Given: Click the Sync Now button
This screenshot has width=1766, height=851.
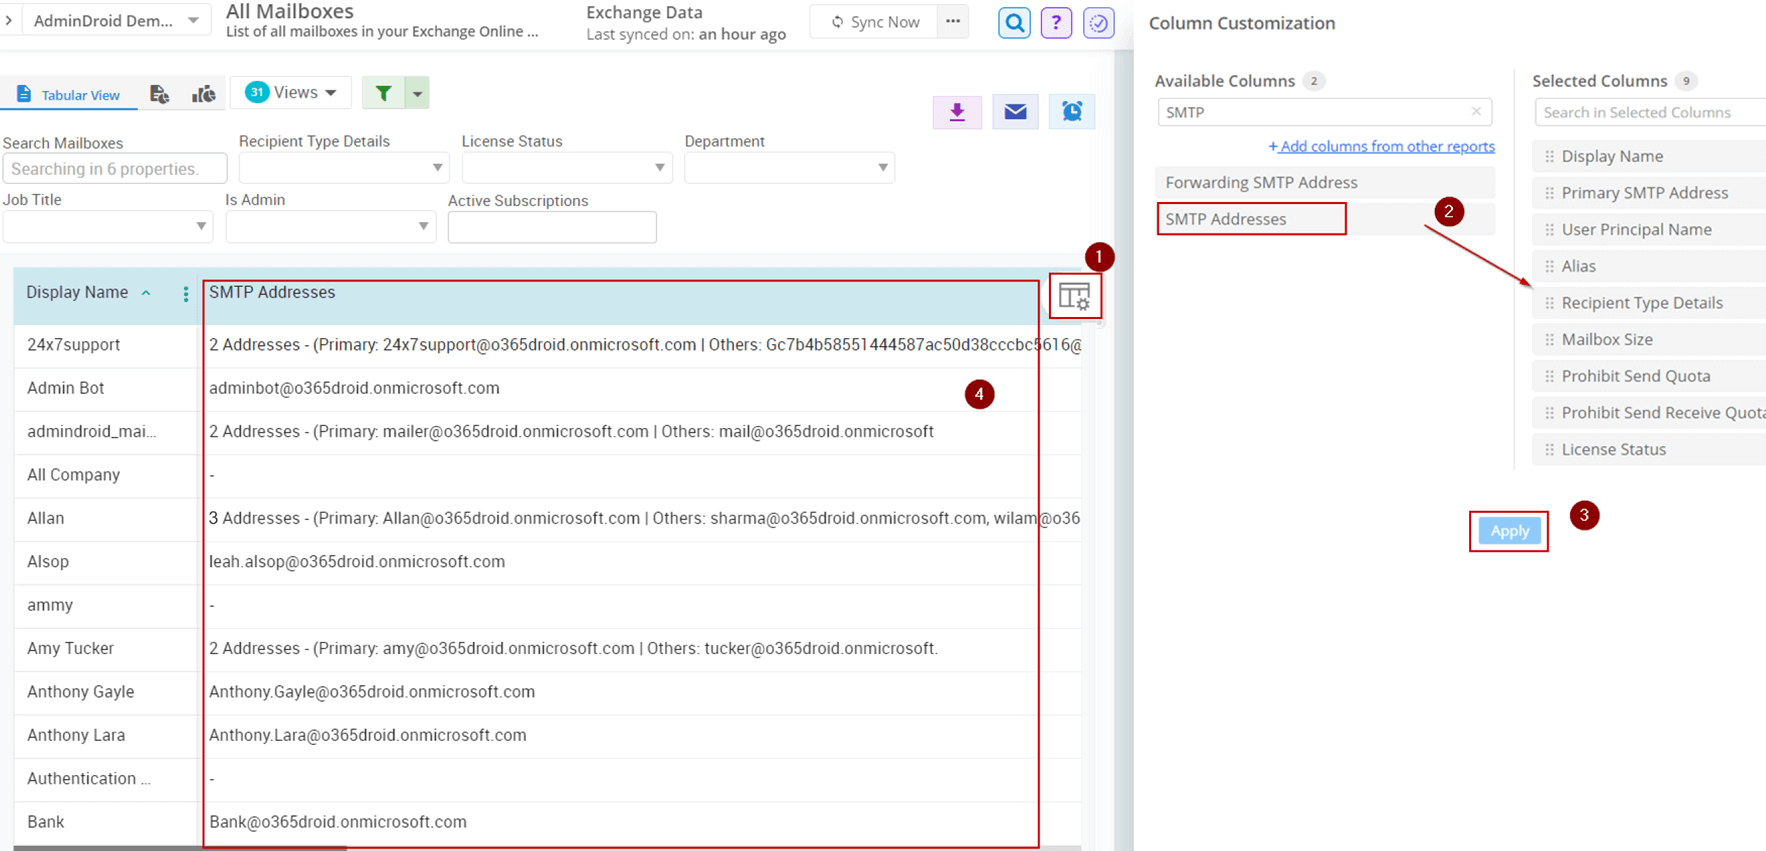Looking at the screenshot, I should [x=875, y=22].
